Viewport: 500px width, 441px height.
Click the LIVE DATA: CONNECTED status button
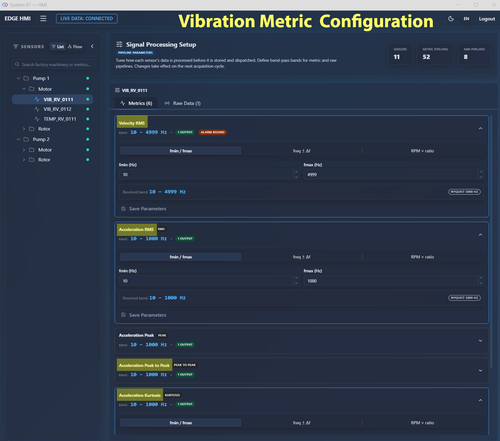87,18
